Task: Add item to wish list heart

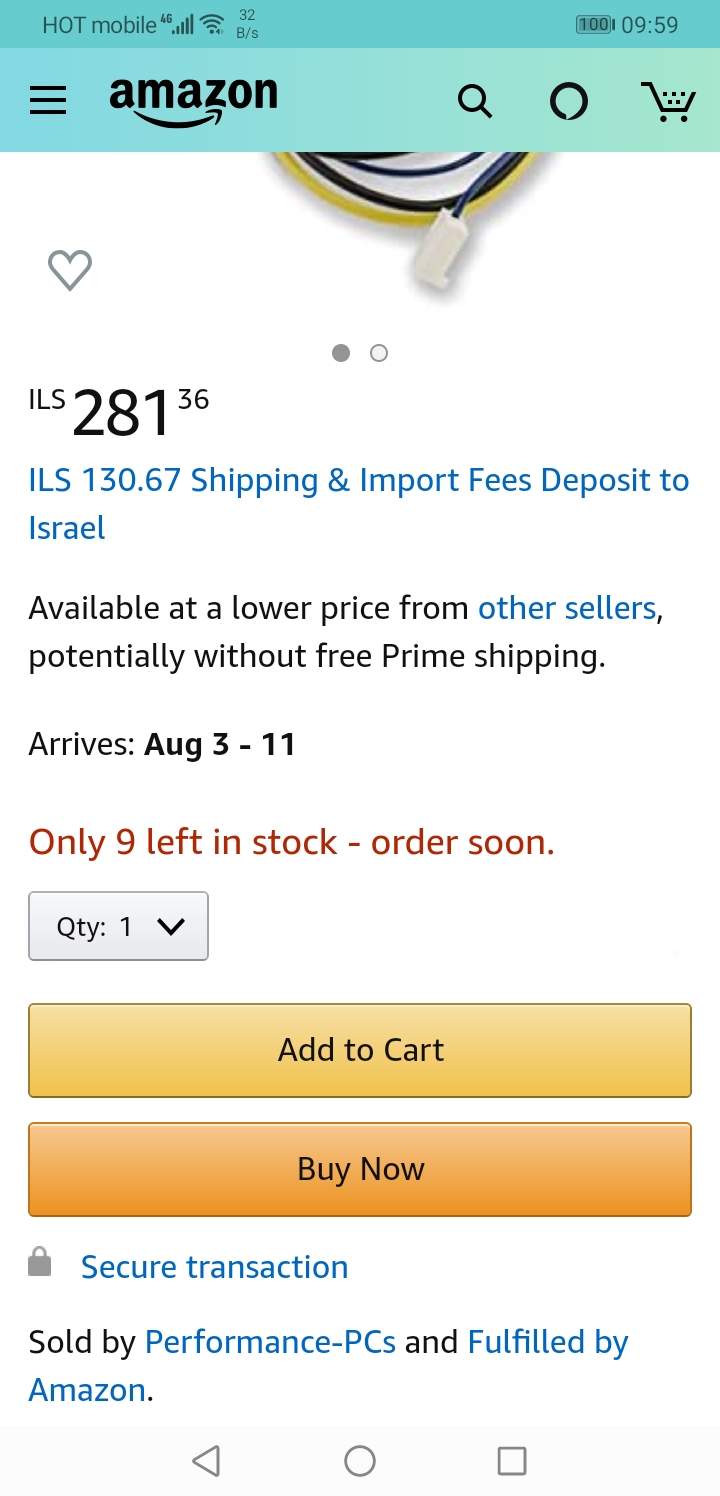Action: (70, 270)
